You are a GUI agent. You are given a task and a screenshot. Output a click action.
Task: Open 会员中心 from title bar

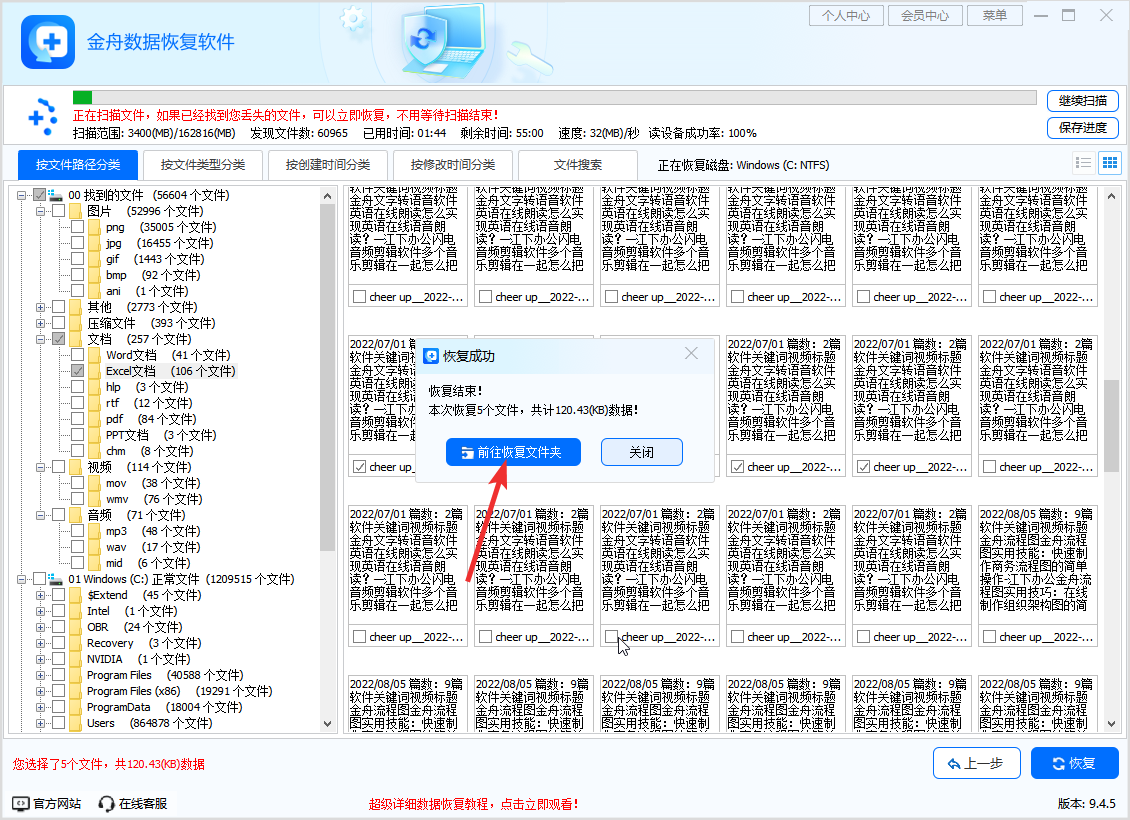click(x=925, y=15)
